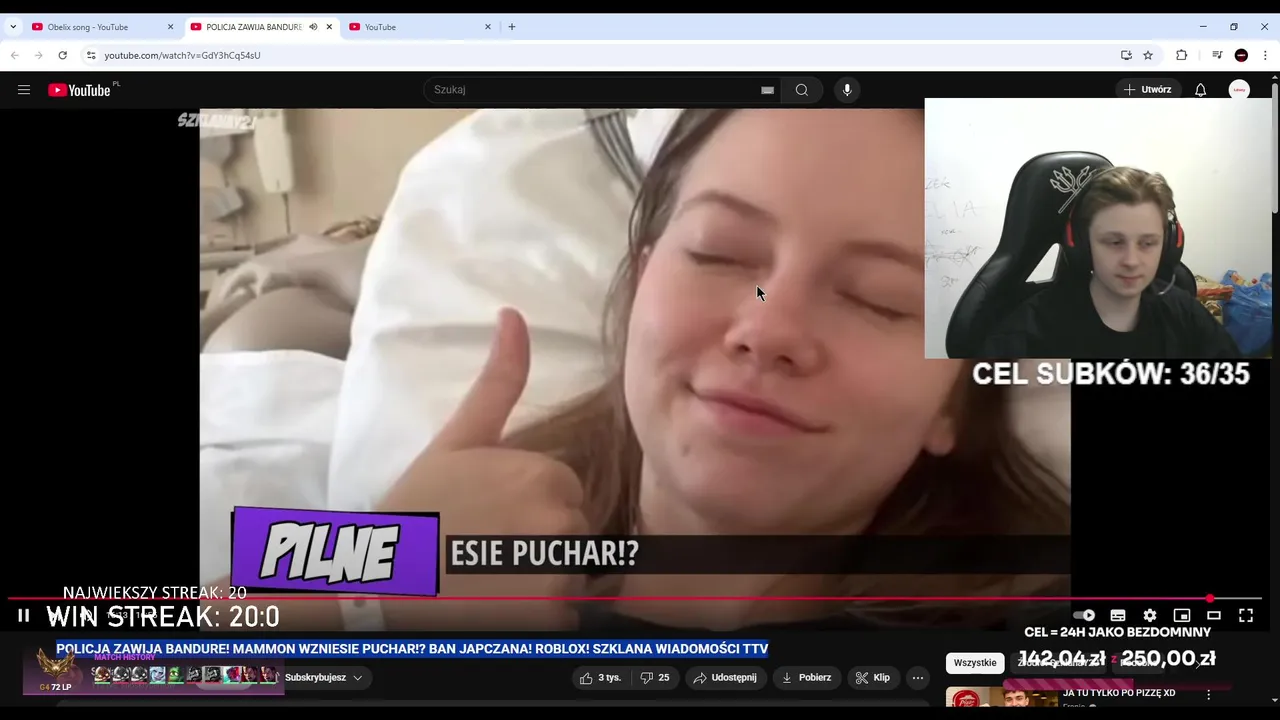Open the tab search dropdown
The height and width of the screenshot is (720, 1280).
pyautogui.click(x=13, y=27)
